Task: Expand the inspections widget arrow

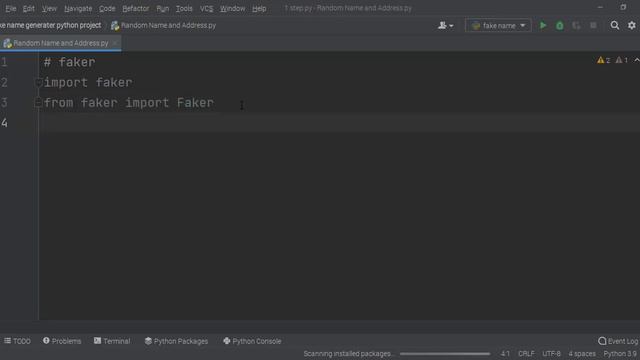Action: [x=636, y=60]
